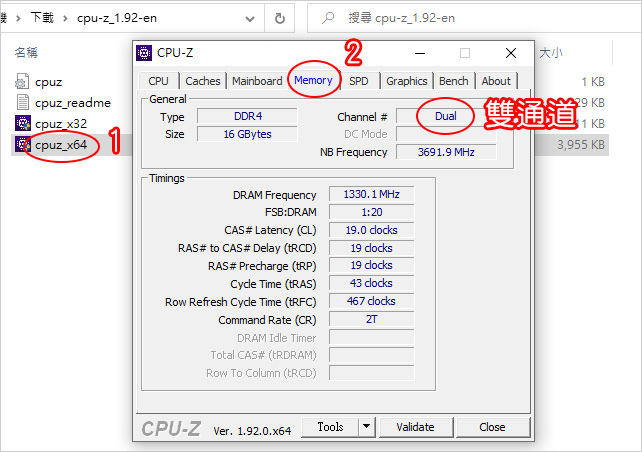Select the Memory tab

coord(313,80)
